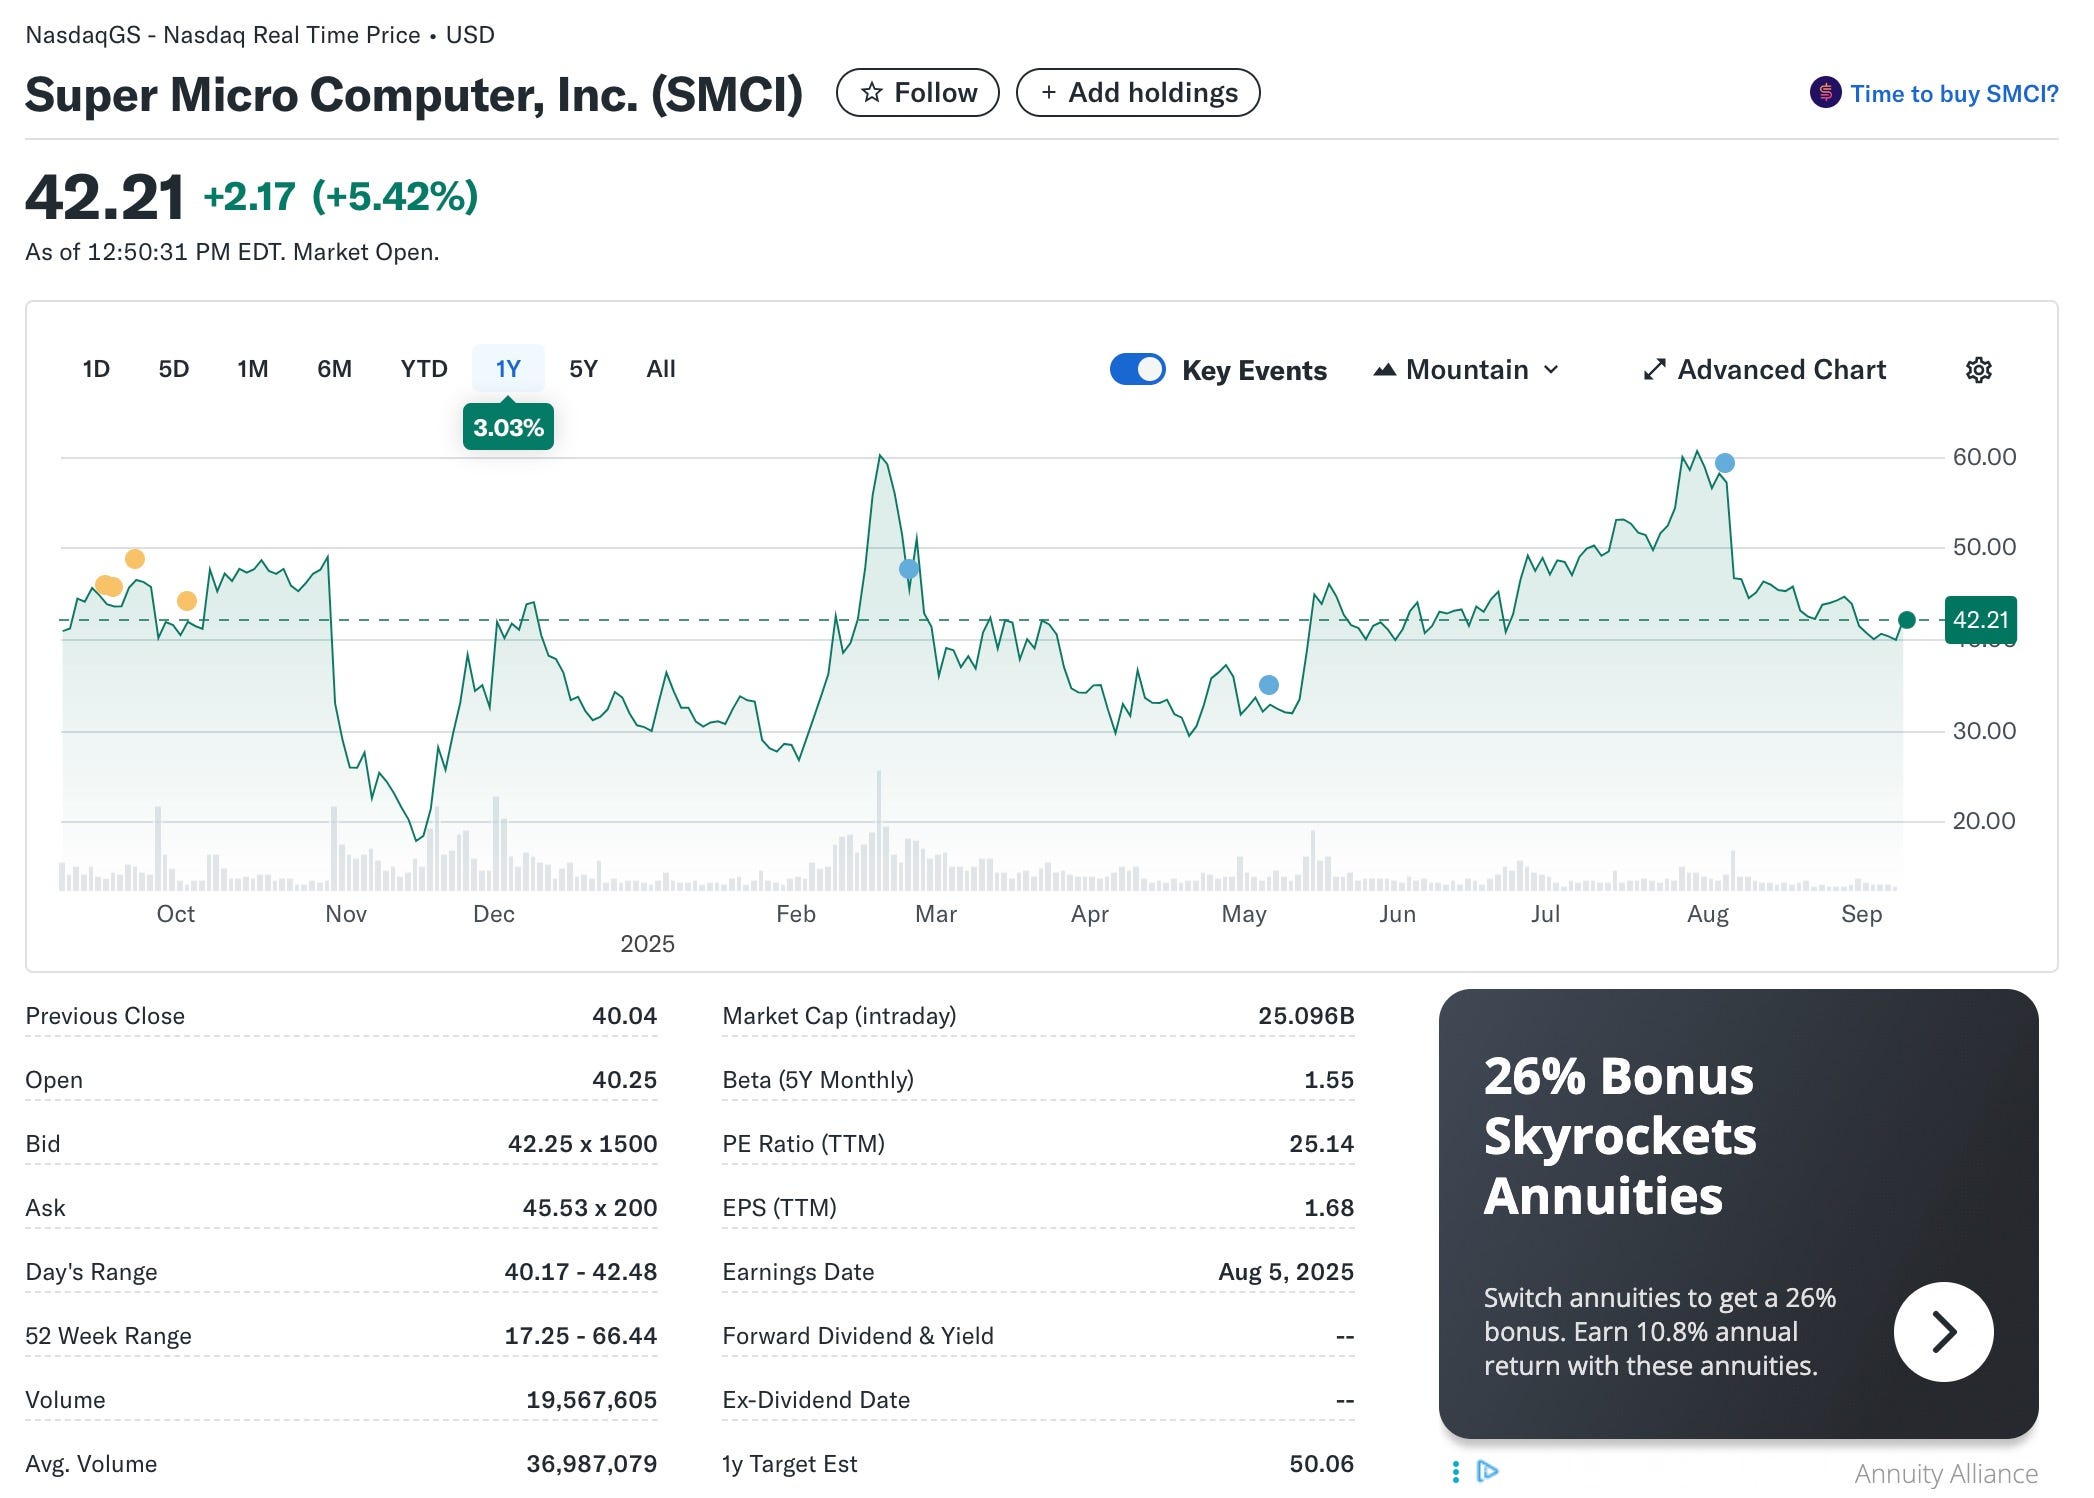Viewport: 2094px width, 1498px height.
Task: Select the 5Y time range tab
Action: click(x=583, y=369)
